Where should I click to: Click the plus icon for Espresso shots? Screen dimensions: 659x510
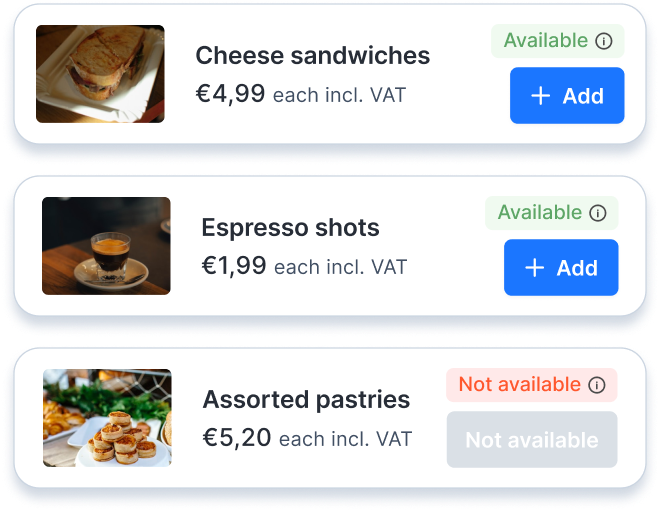coord(534,268)
